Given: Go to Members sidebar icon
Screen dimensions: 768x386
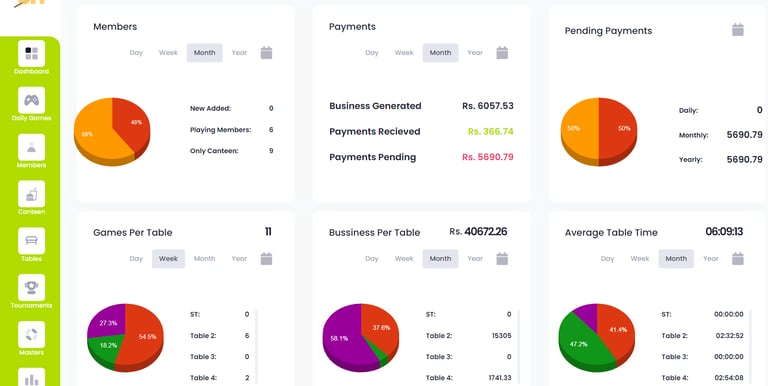Looking at the screenshot, I should [31, 147].
